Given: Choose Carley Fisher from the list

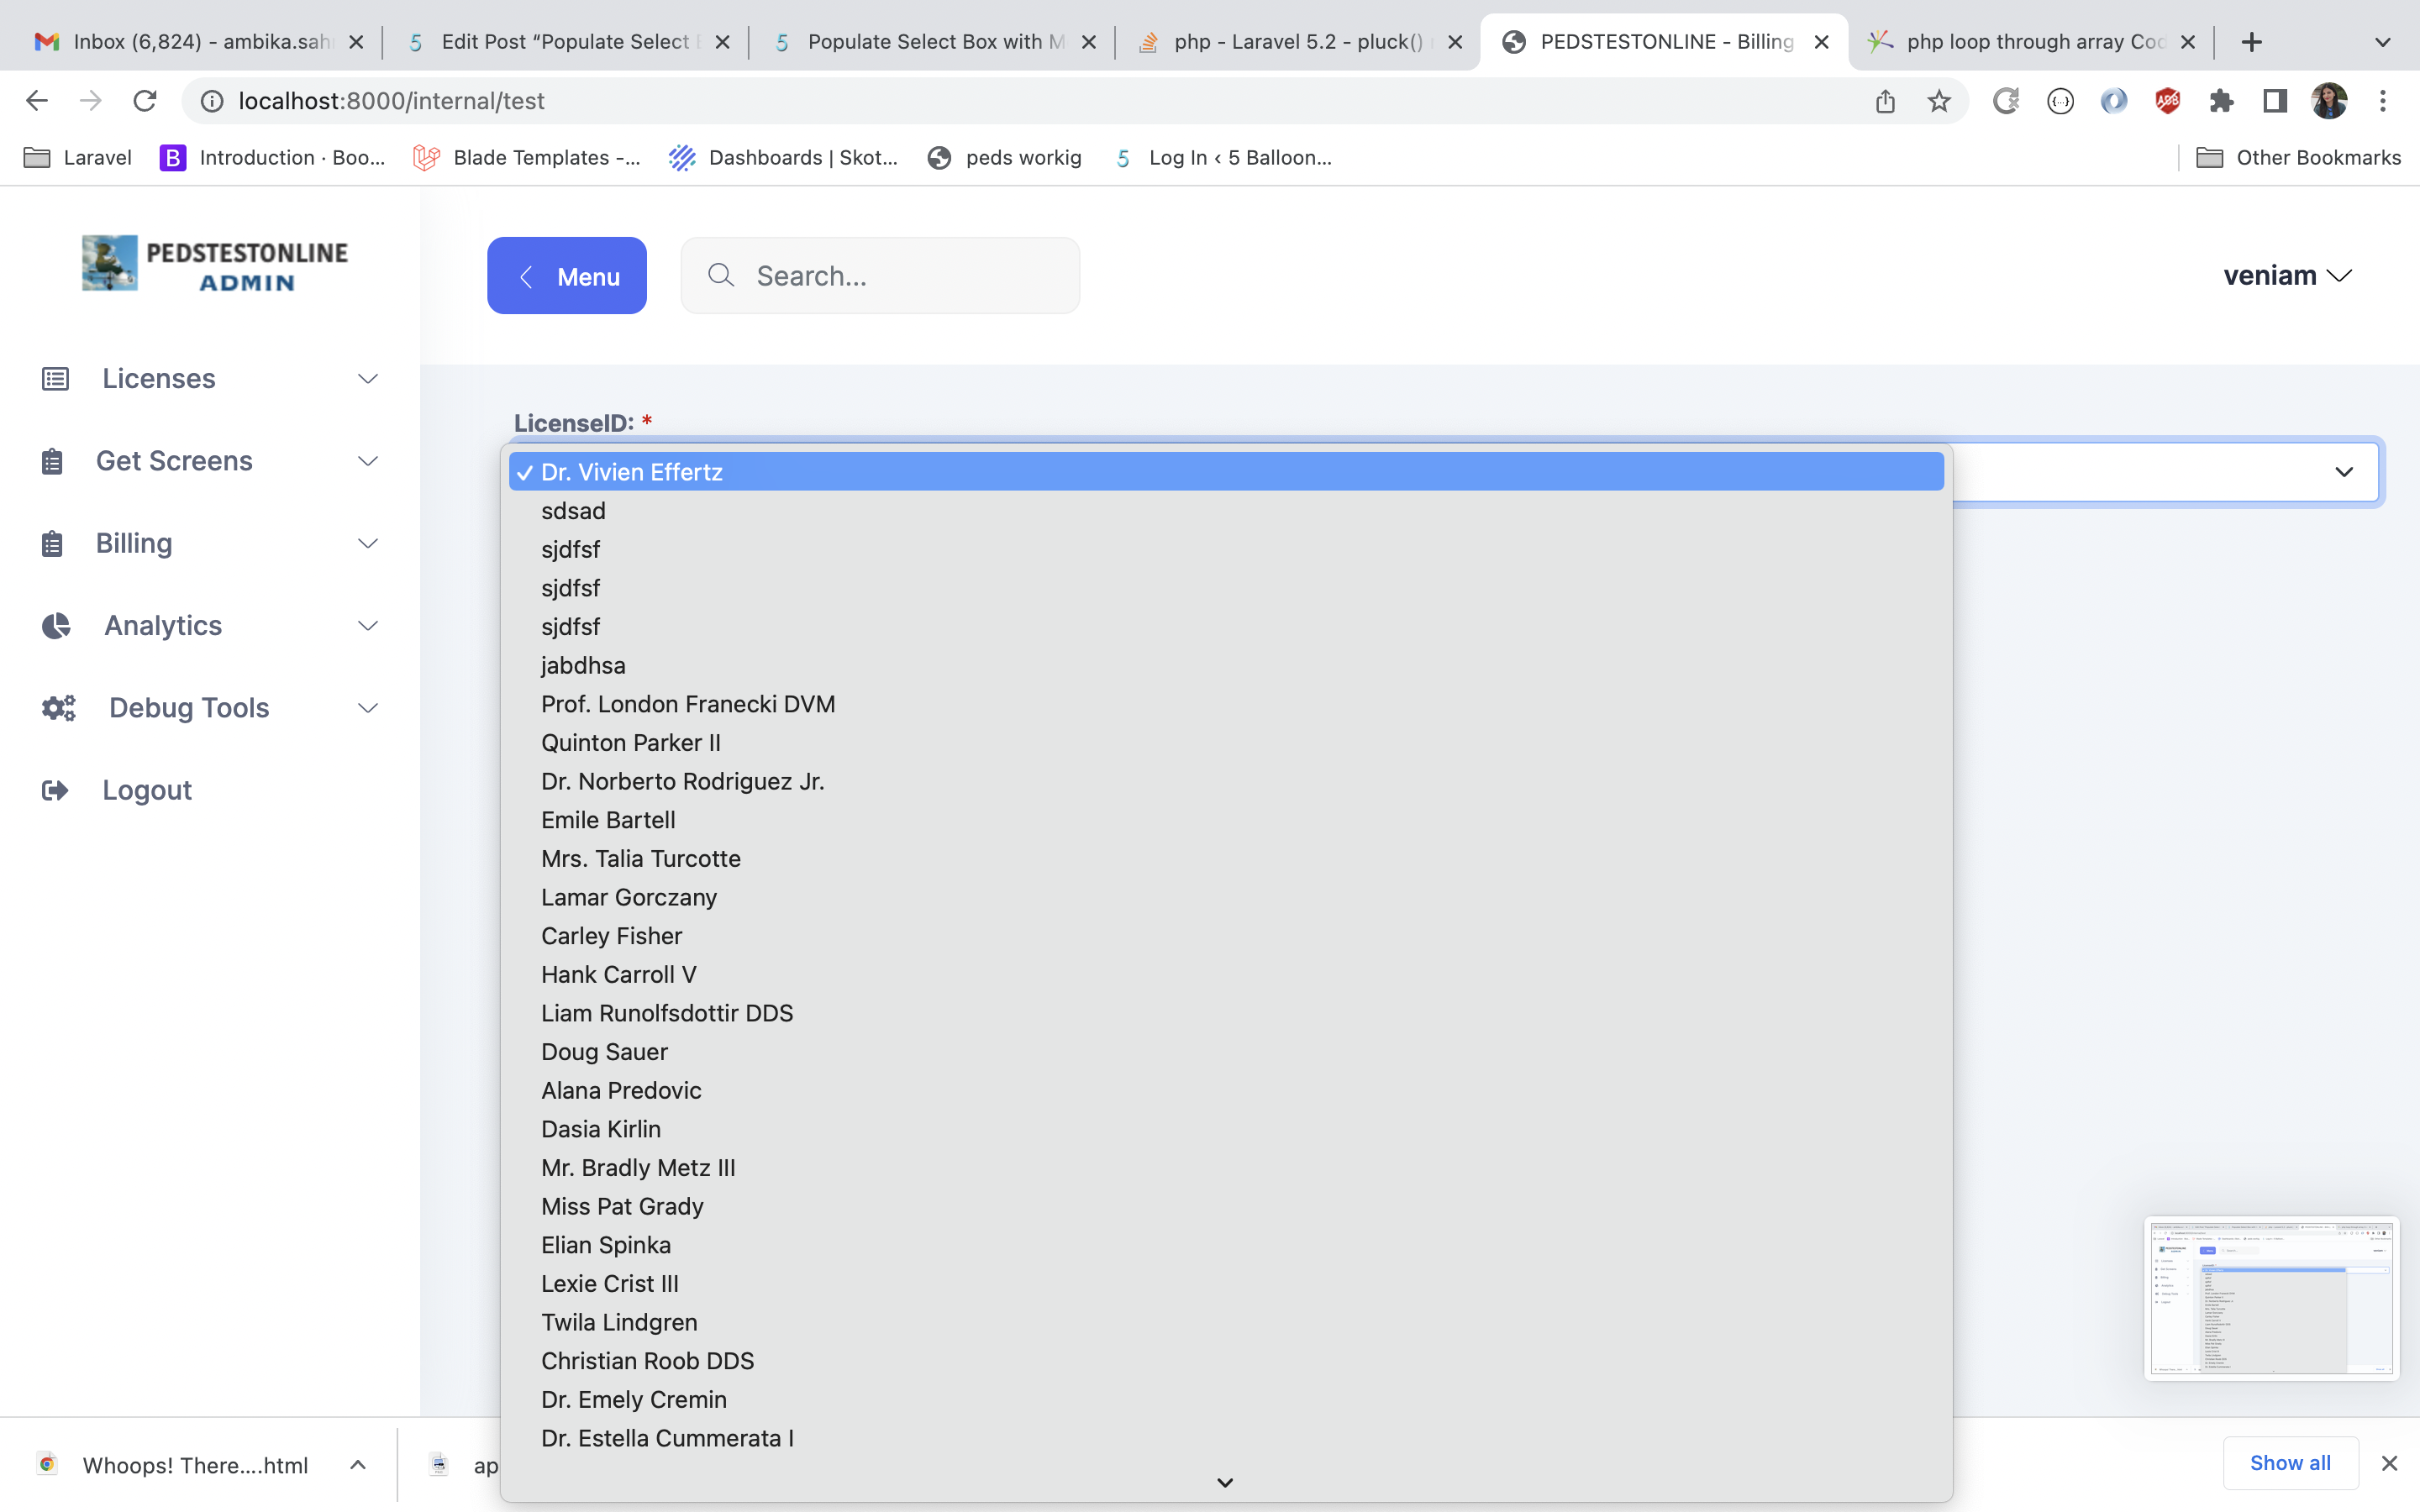Looking at the screenshot, I should click(x=611, y=936).
